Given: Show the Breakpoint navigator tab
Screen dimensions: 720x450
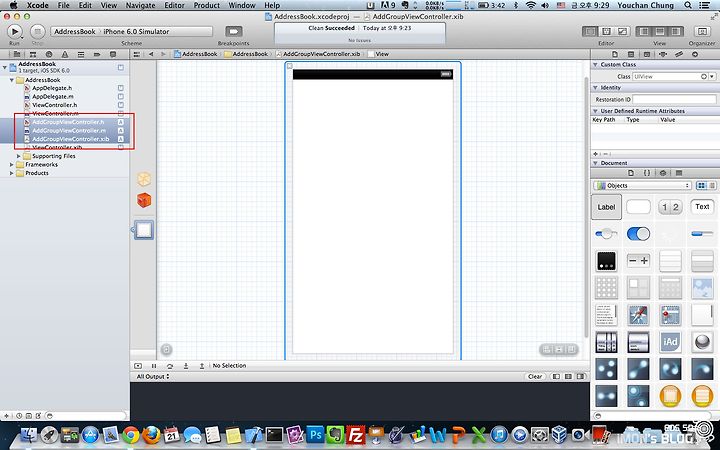Looking at the screenshot, I should click(97, 54).
